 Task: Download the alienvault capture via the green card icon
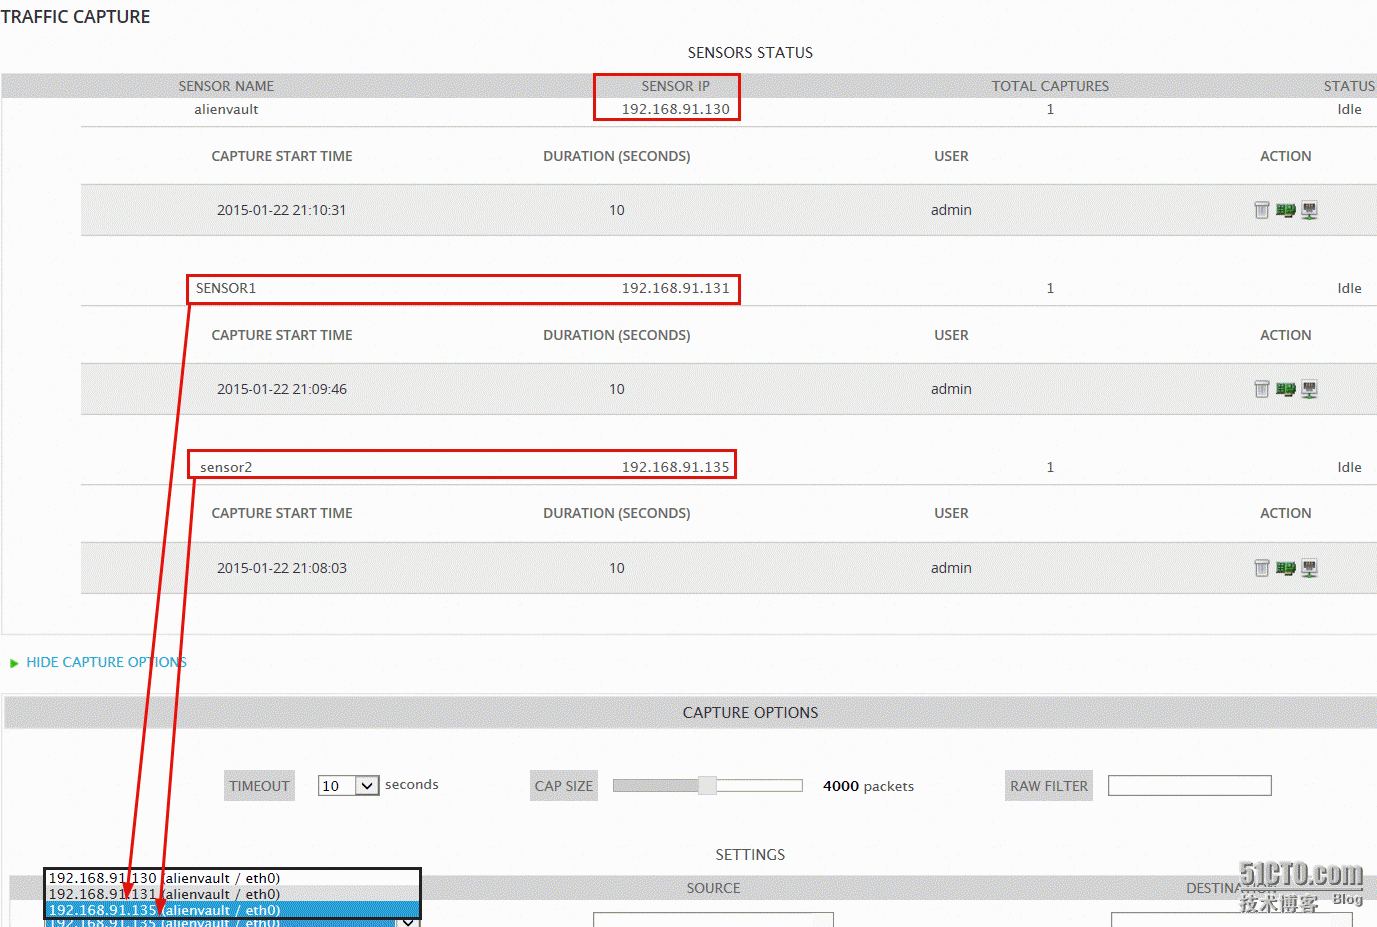click(x=1285, y=210)
